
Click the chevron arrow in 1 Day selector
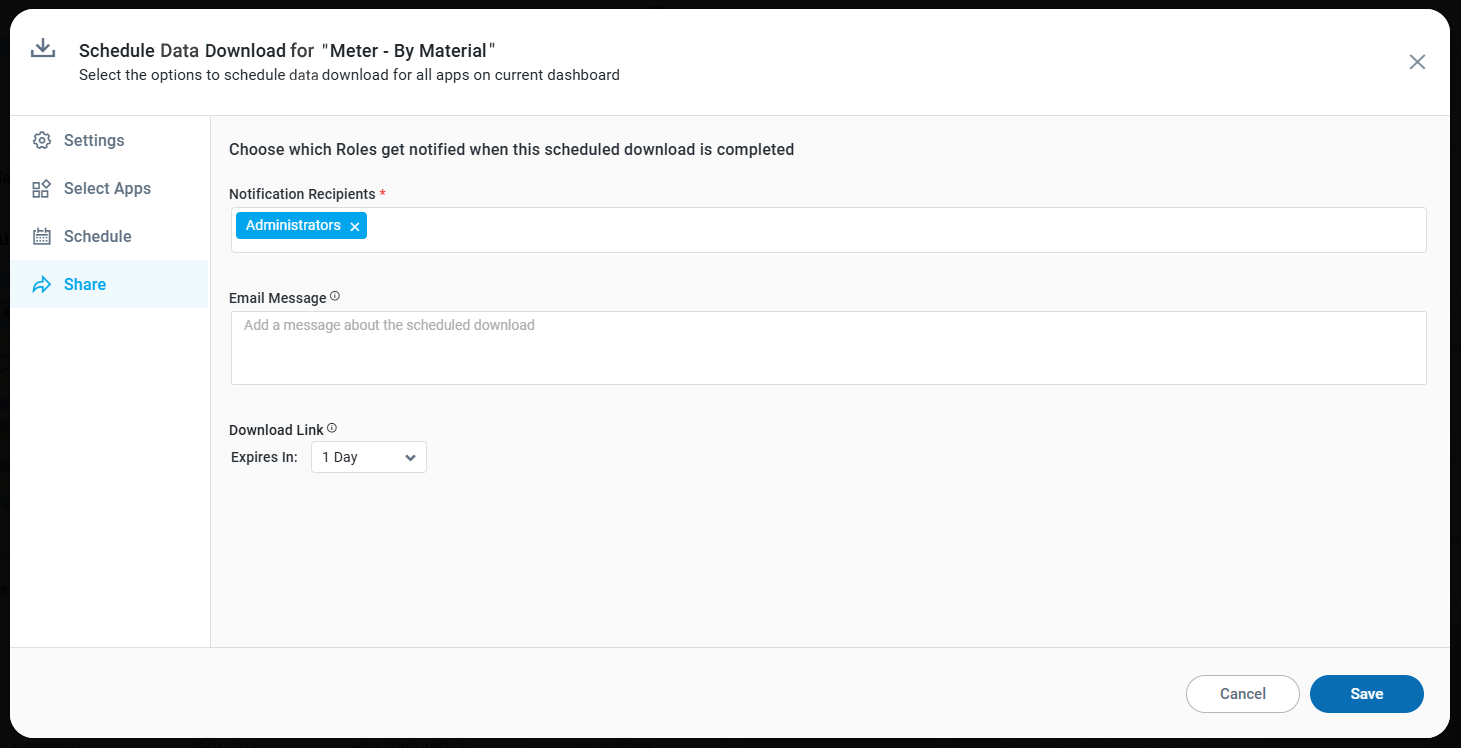[410, 457]
